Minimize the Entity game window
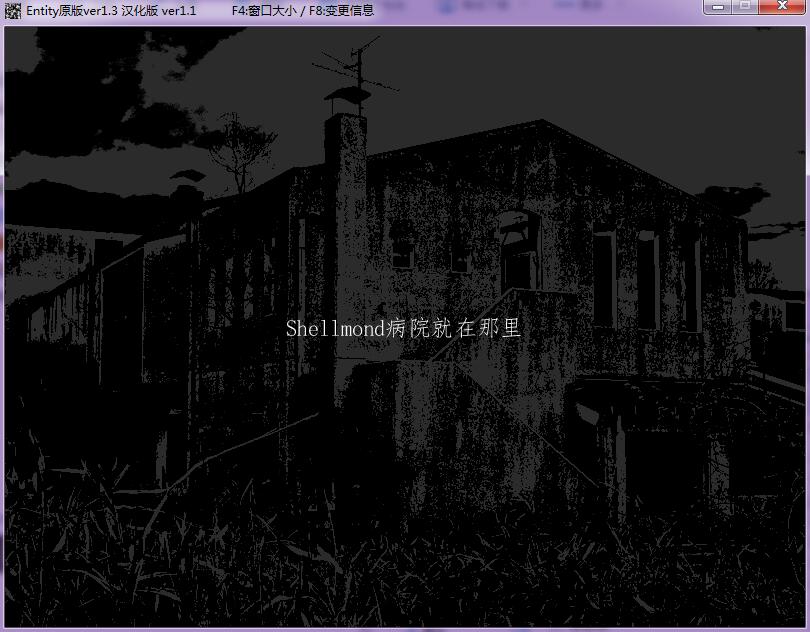The image size is (810, 632). pos(718,7)
